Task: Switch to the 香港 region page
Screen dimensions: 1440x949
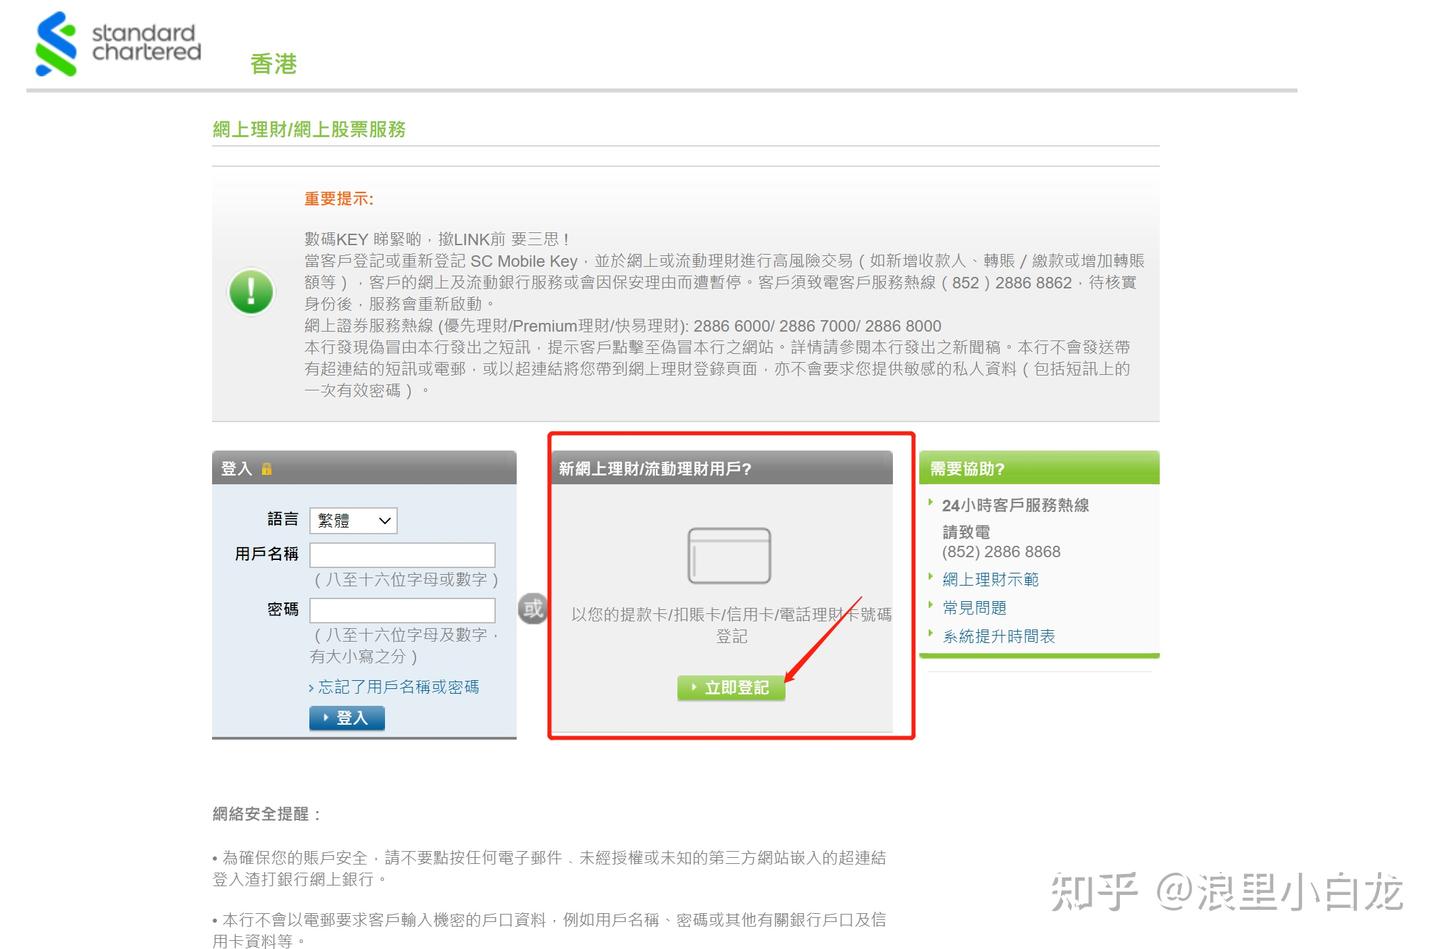Action: point(272,63)
